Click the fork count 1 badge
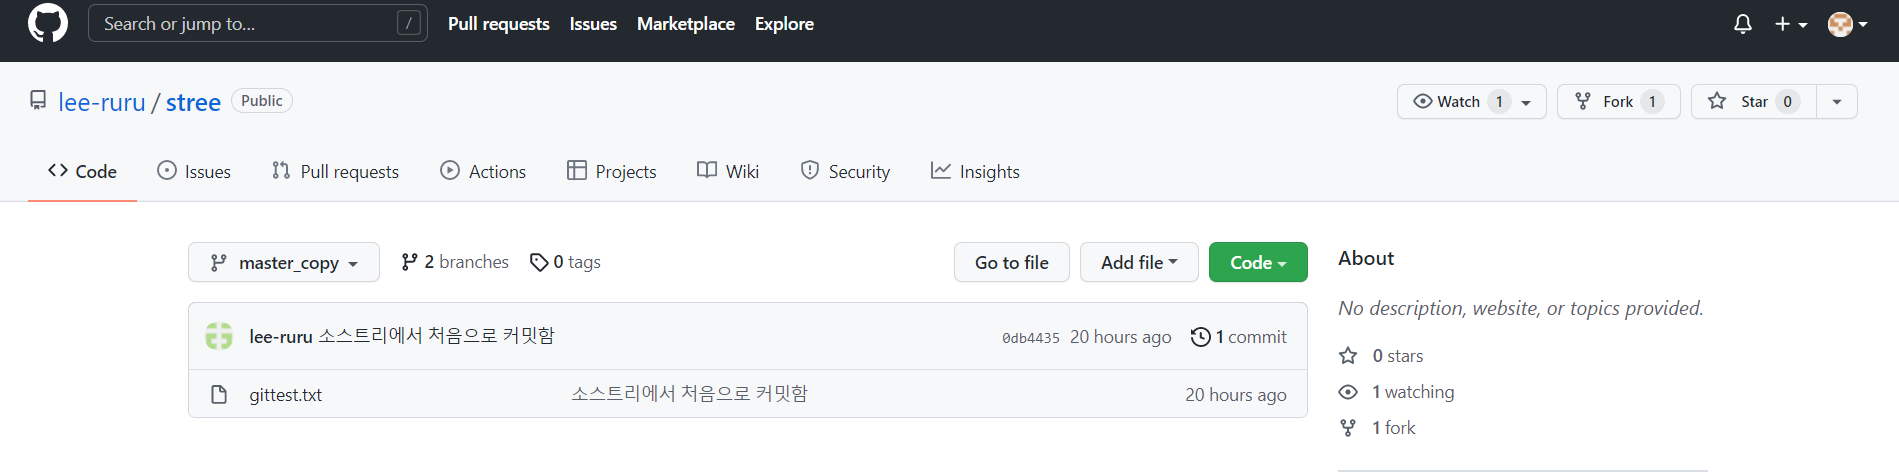 [1652, 101]
